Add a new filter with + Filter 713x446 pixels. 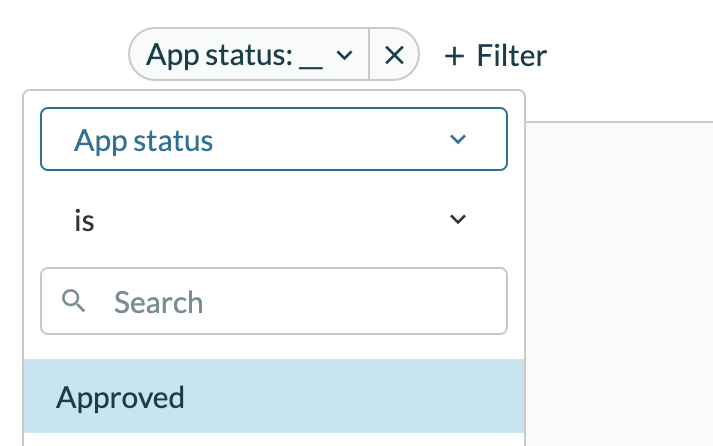[x=496, y=55]
